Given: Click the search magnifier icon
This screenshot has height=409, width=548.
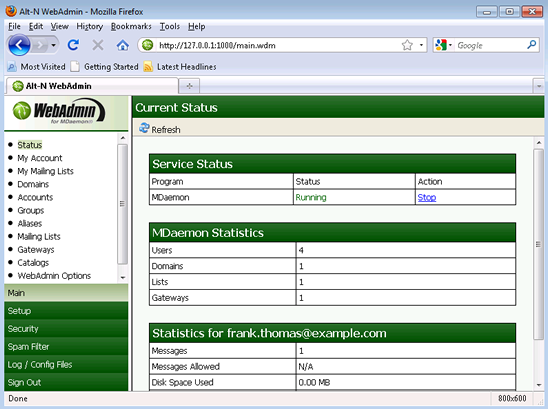Looking at the screenshot, I should pos(532,45).
